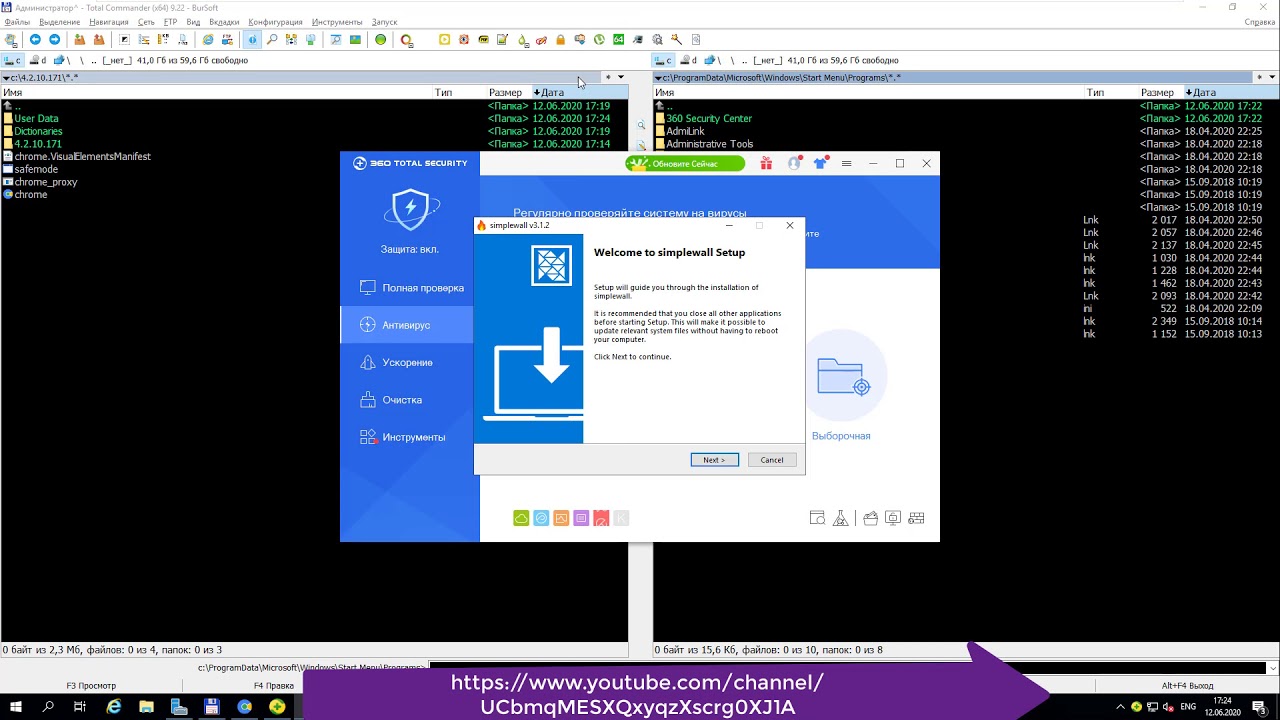Open the Навигация menu
This screenshot has width=1280, height=720.
tap(109, 22)
